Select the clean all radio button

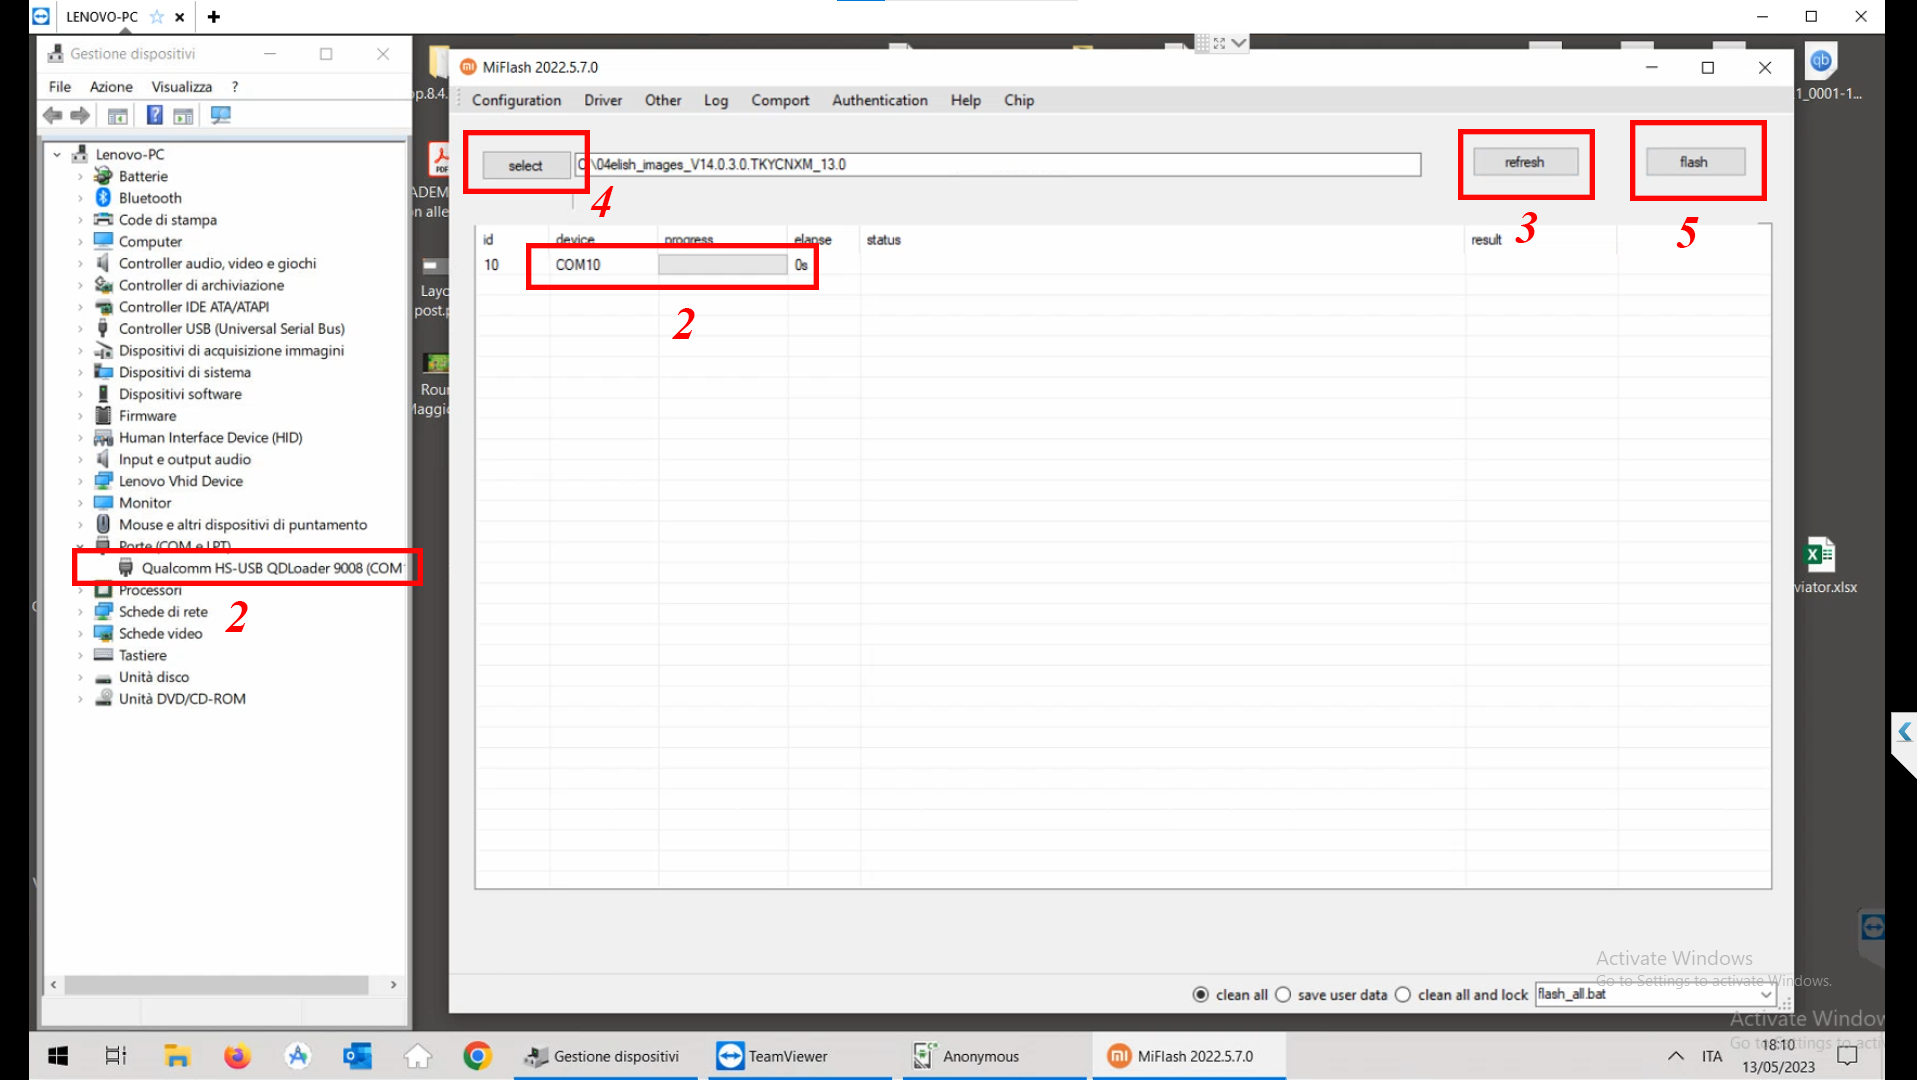[x=1201, y=994]
